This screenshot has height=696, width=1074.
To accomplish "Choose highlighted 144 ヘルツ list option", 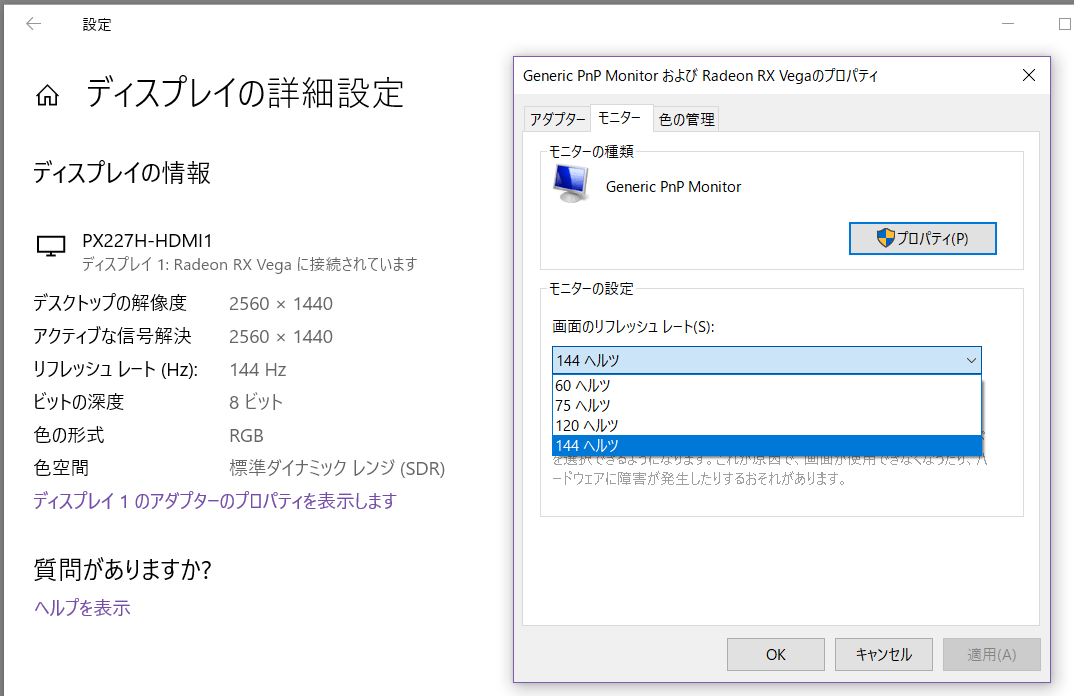I will coord(766,445).
